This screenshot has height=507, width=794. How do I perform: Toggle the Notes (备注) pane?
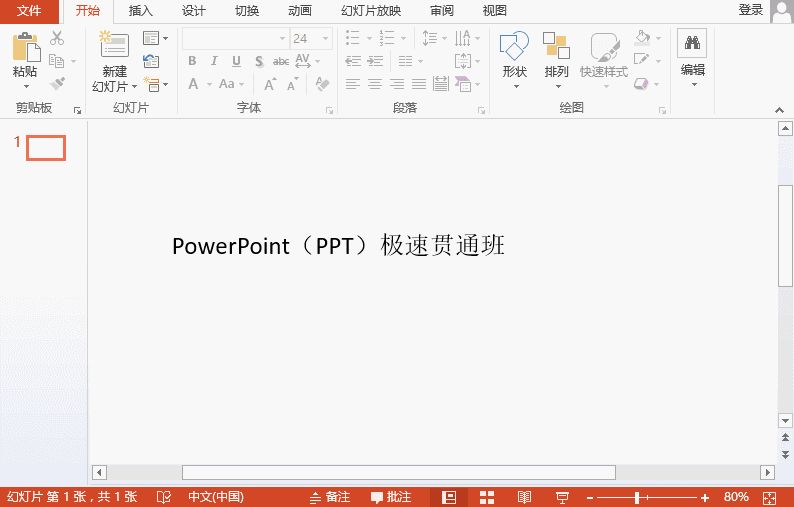pyautogui.click(x=330, y=497)
